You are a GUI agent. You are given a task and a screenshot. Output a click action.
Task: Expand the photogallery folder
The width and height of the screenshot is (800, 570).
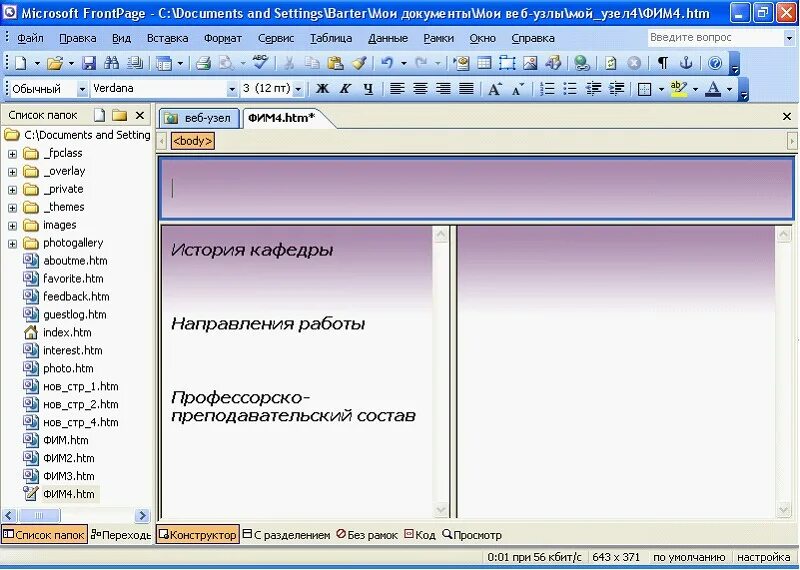(x=12, y=244)
